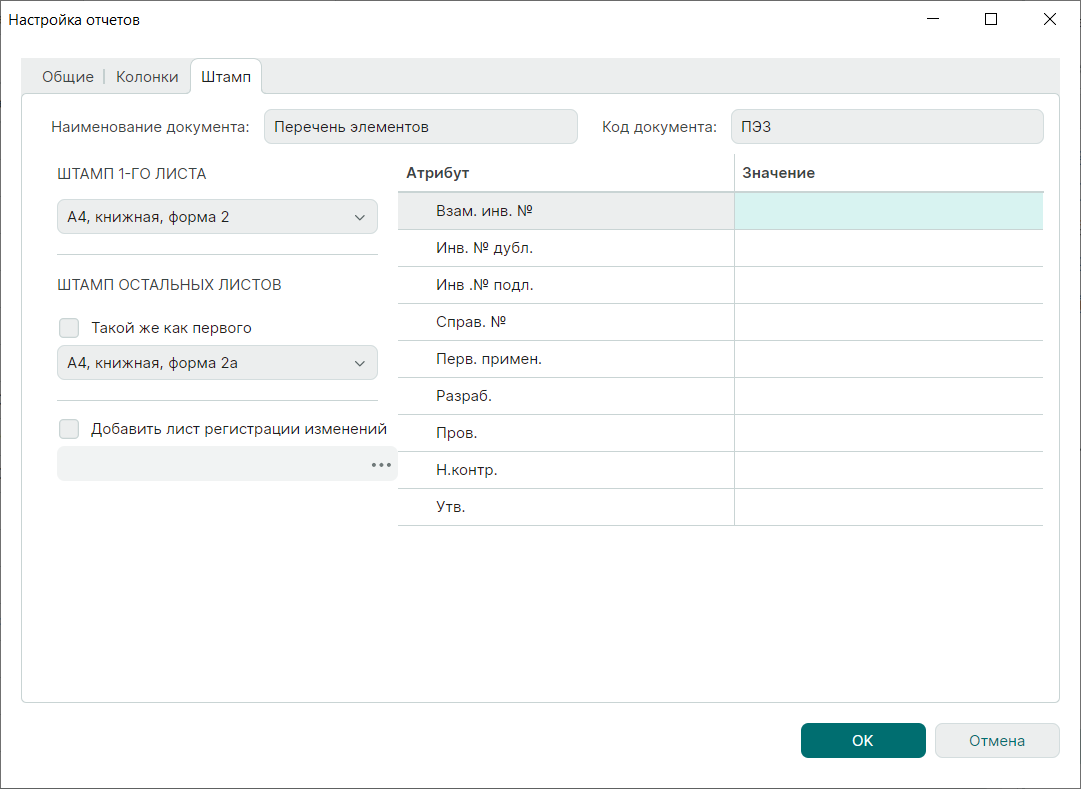
Task: Select the Разраб. attribute row
Action: pyautogui.click(x=565, y=396)
